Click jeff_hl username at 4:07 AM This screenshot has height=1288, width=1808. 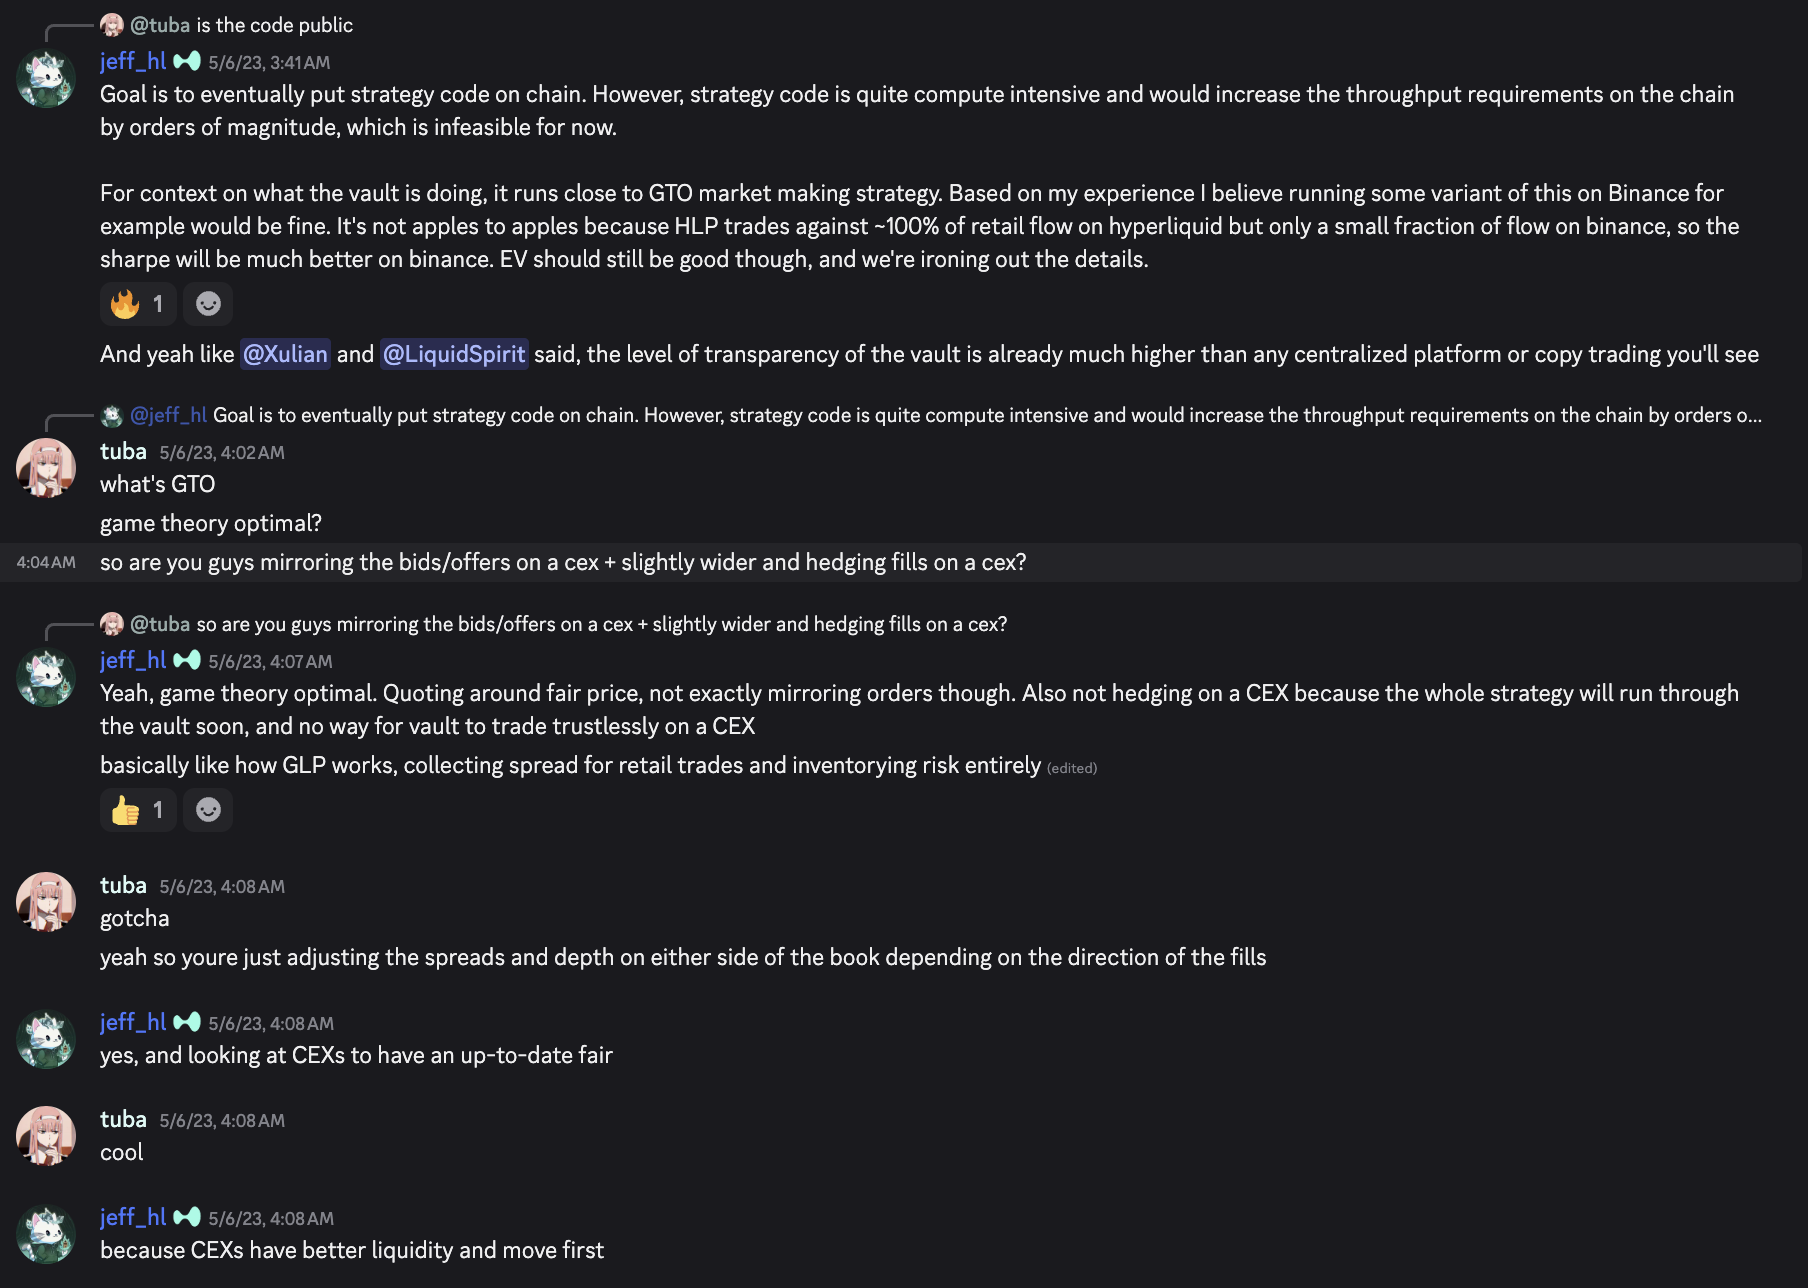click(x=132, y=660)
